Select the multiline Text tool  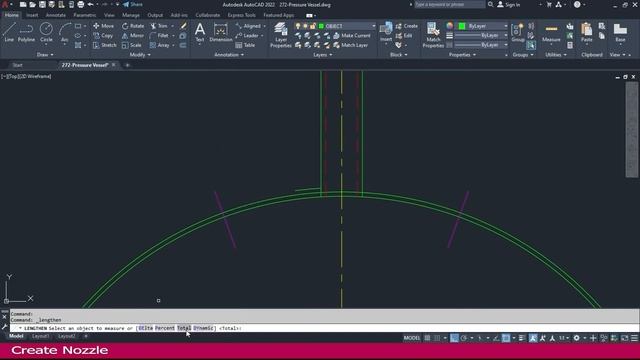(200, 32)
